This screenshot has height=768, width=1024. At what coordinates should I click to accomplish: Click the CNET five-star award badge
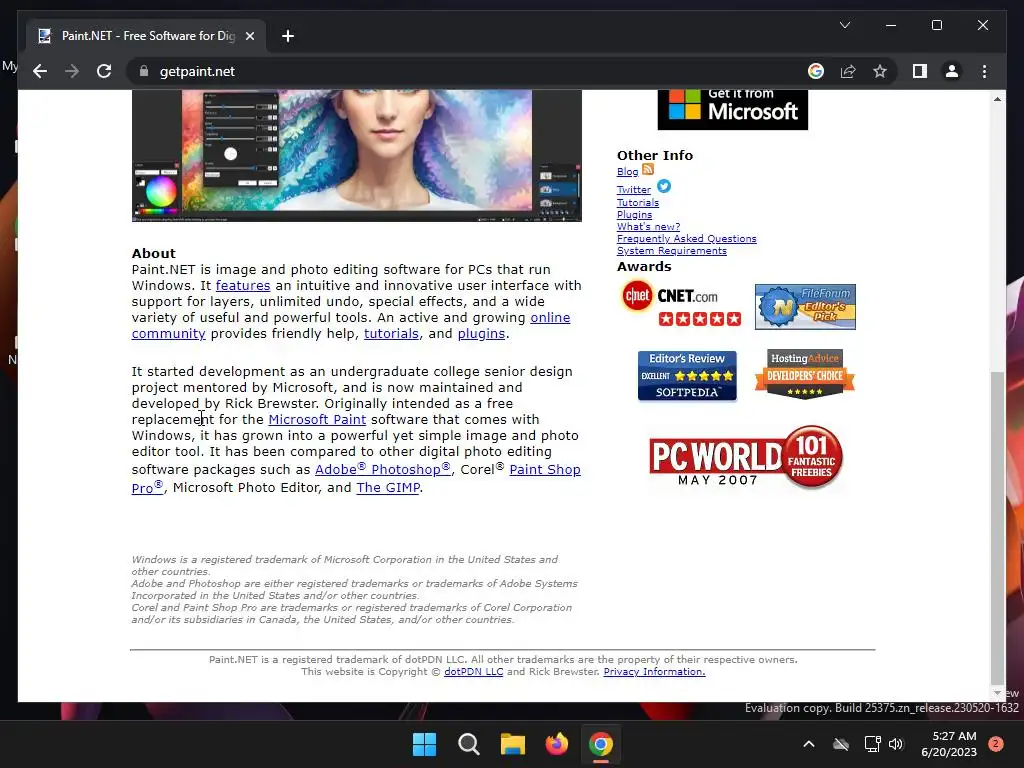[x=681, y=304]
